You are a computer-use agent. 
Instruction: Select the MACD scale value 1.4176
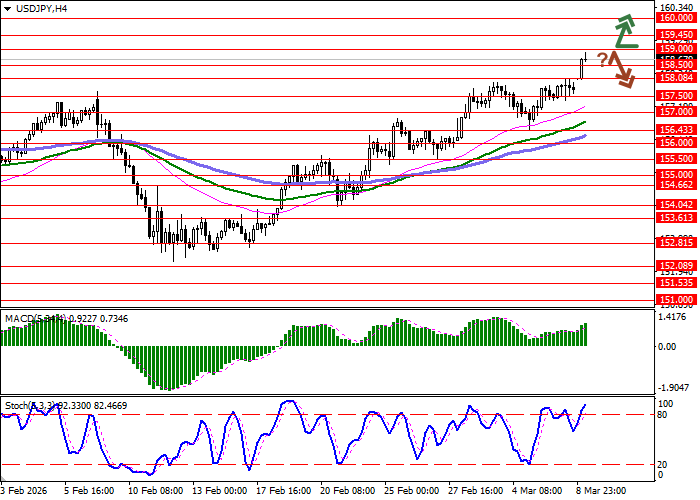[x=674, y=317]
